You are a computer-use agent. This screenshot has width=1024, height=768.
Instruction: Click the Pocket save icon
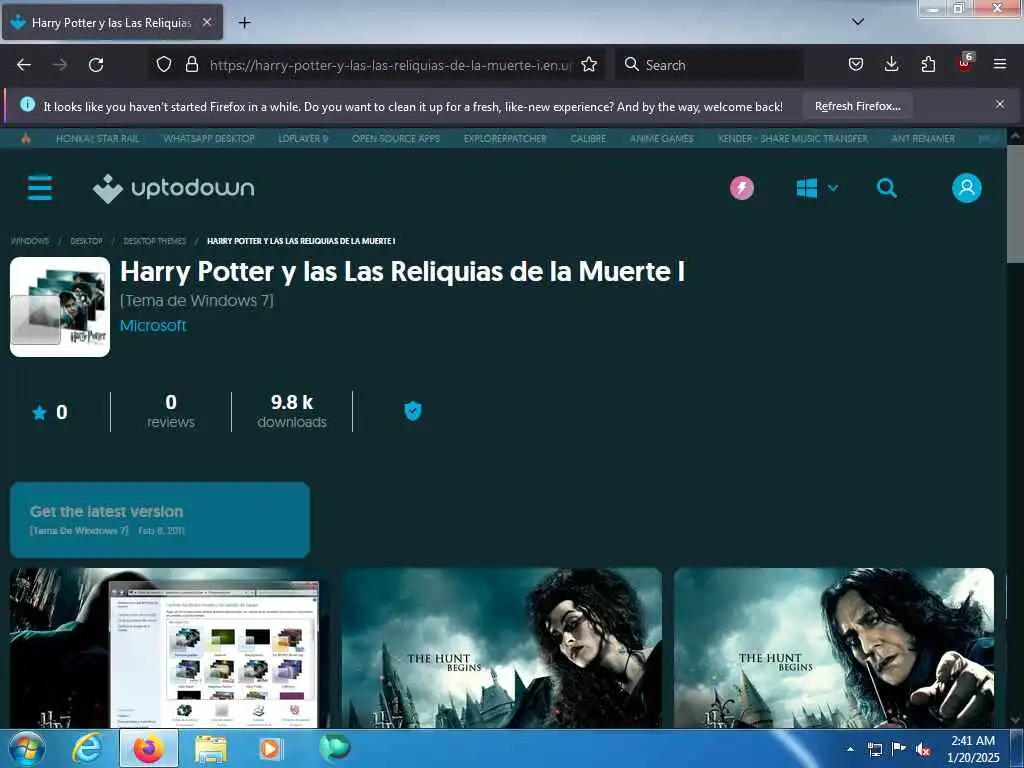[856, 65]
